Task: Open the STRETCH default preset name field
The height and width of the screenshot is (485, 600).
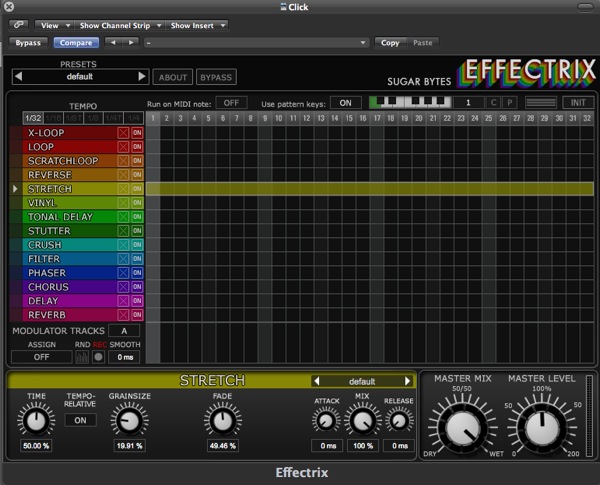Action: [362, 381]
